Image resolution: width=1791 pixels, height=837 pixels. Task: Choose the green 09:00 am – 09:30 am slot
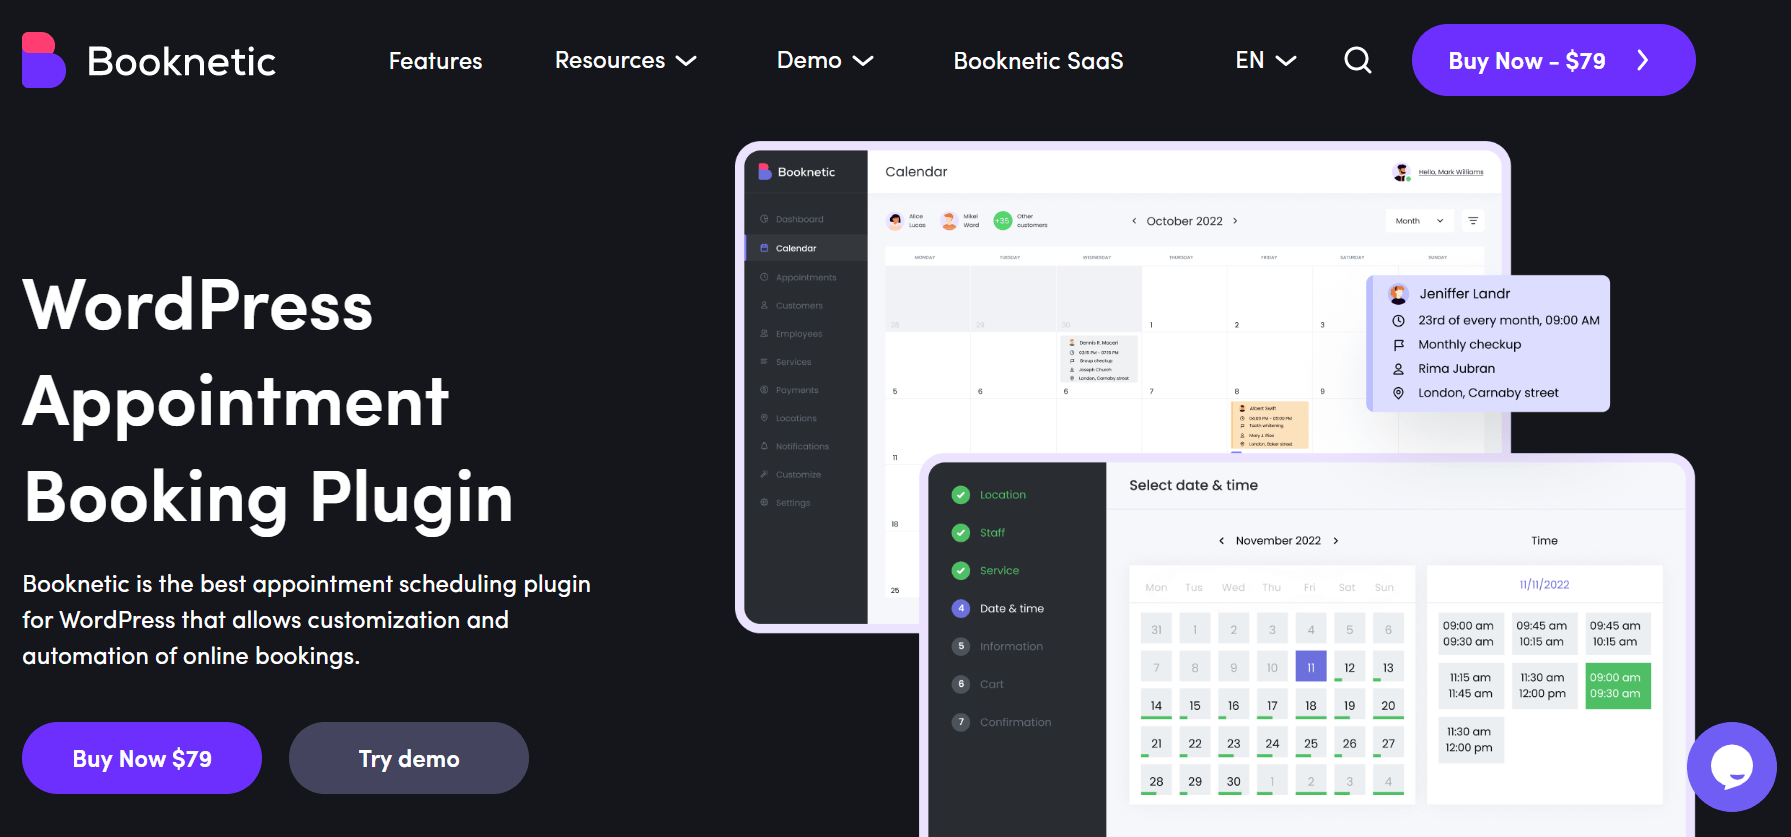point(1617,685)
